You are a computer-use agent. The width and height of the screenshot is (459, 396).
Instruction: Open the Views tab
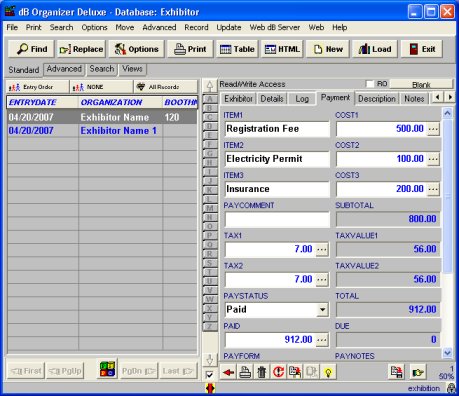pyautogui.click(x=132, y=69)
